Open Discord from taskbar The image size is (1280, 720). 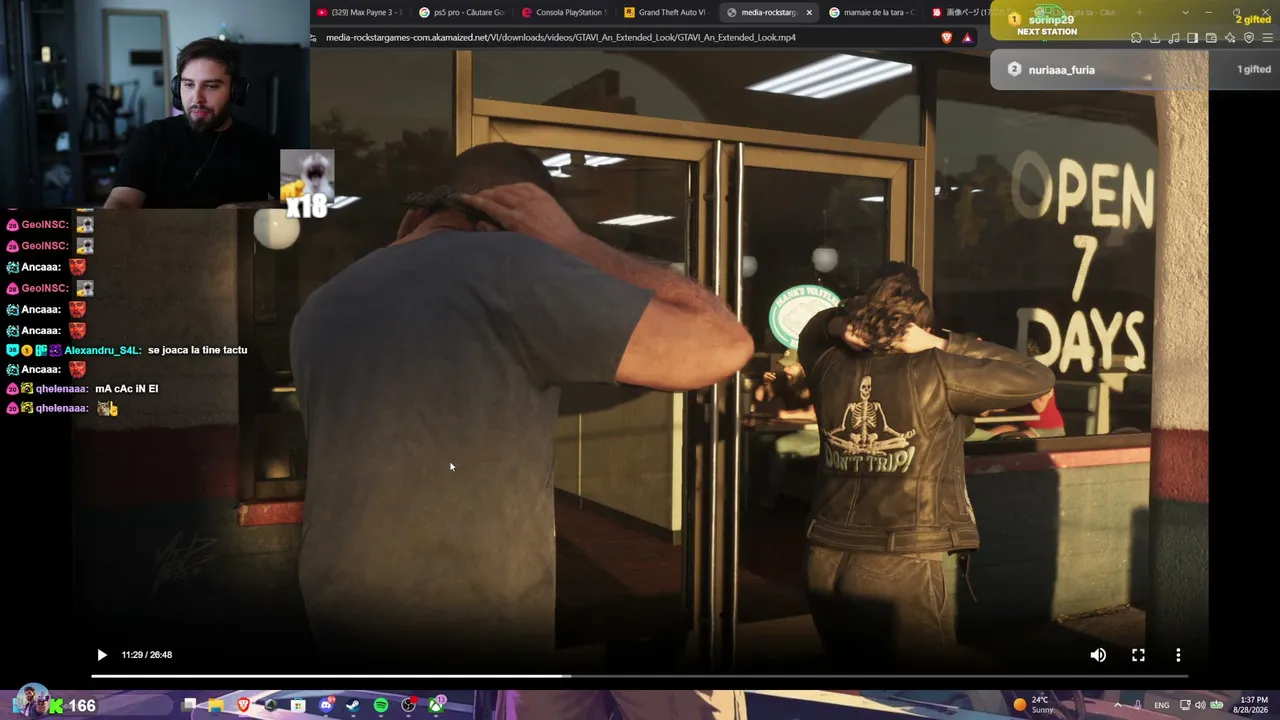click(325, 705)
